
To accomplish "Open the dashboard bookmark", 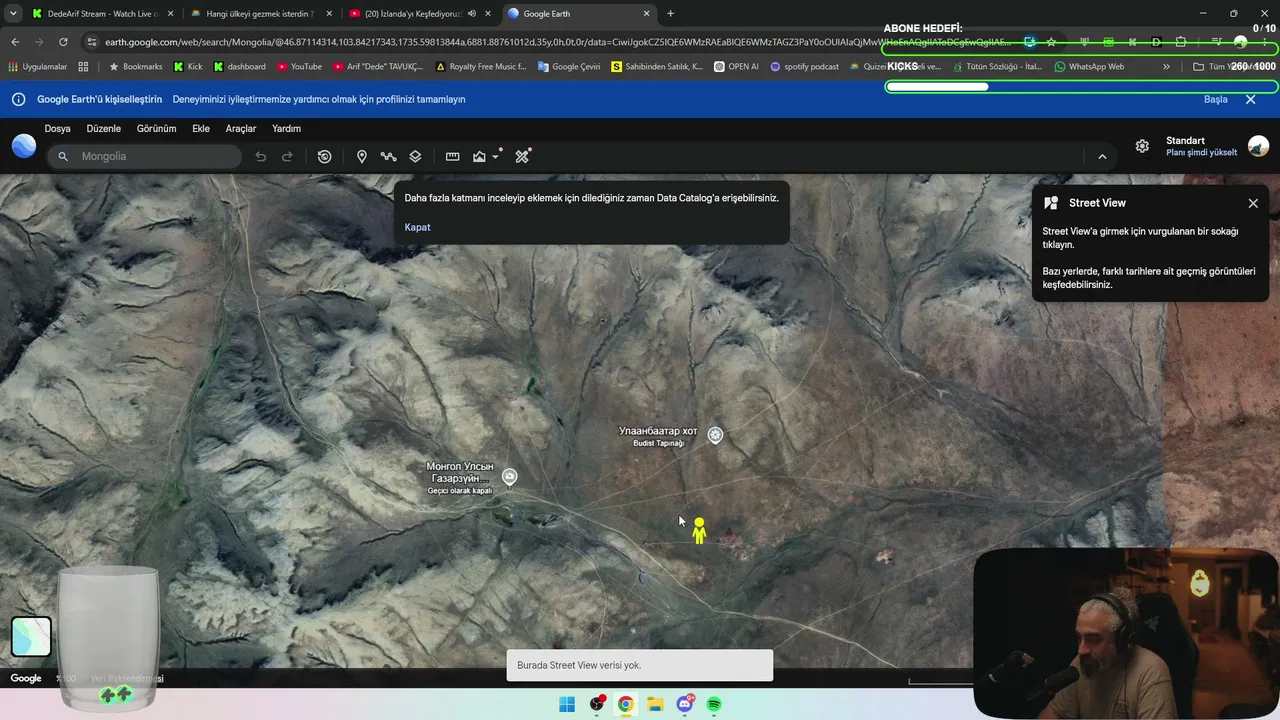I will point(239,67).
